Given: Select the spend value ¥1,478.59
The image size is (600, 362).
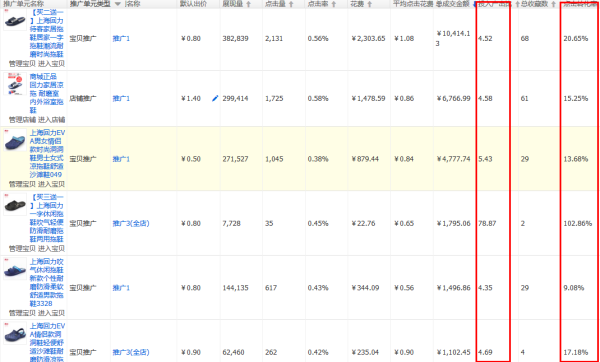Looking at the screenshot, I should pos(368,99).
